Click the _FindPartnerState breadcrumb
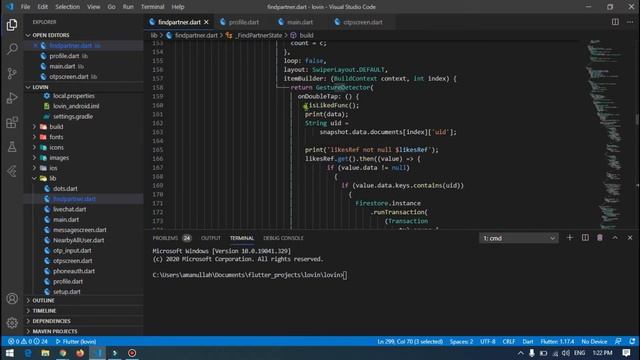This screenshot has width=640, height=360. tap(259, 36)
